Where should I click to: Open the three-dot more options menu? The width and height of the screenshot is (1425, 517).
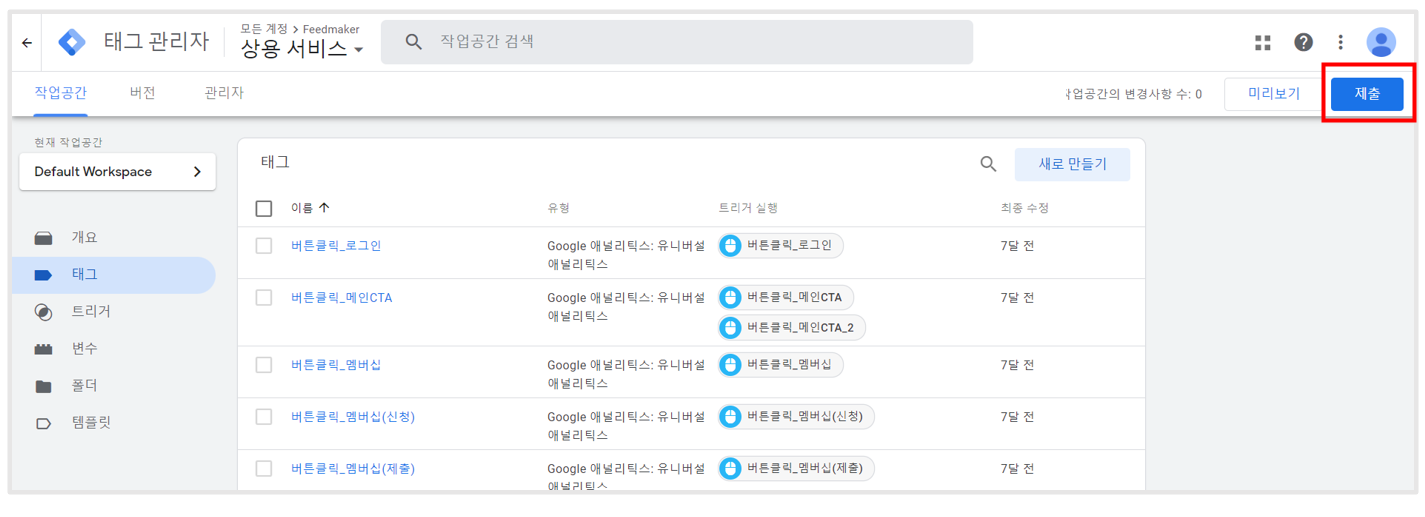pos(1341,42)
